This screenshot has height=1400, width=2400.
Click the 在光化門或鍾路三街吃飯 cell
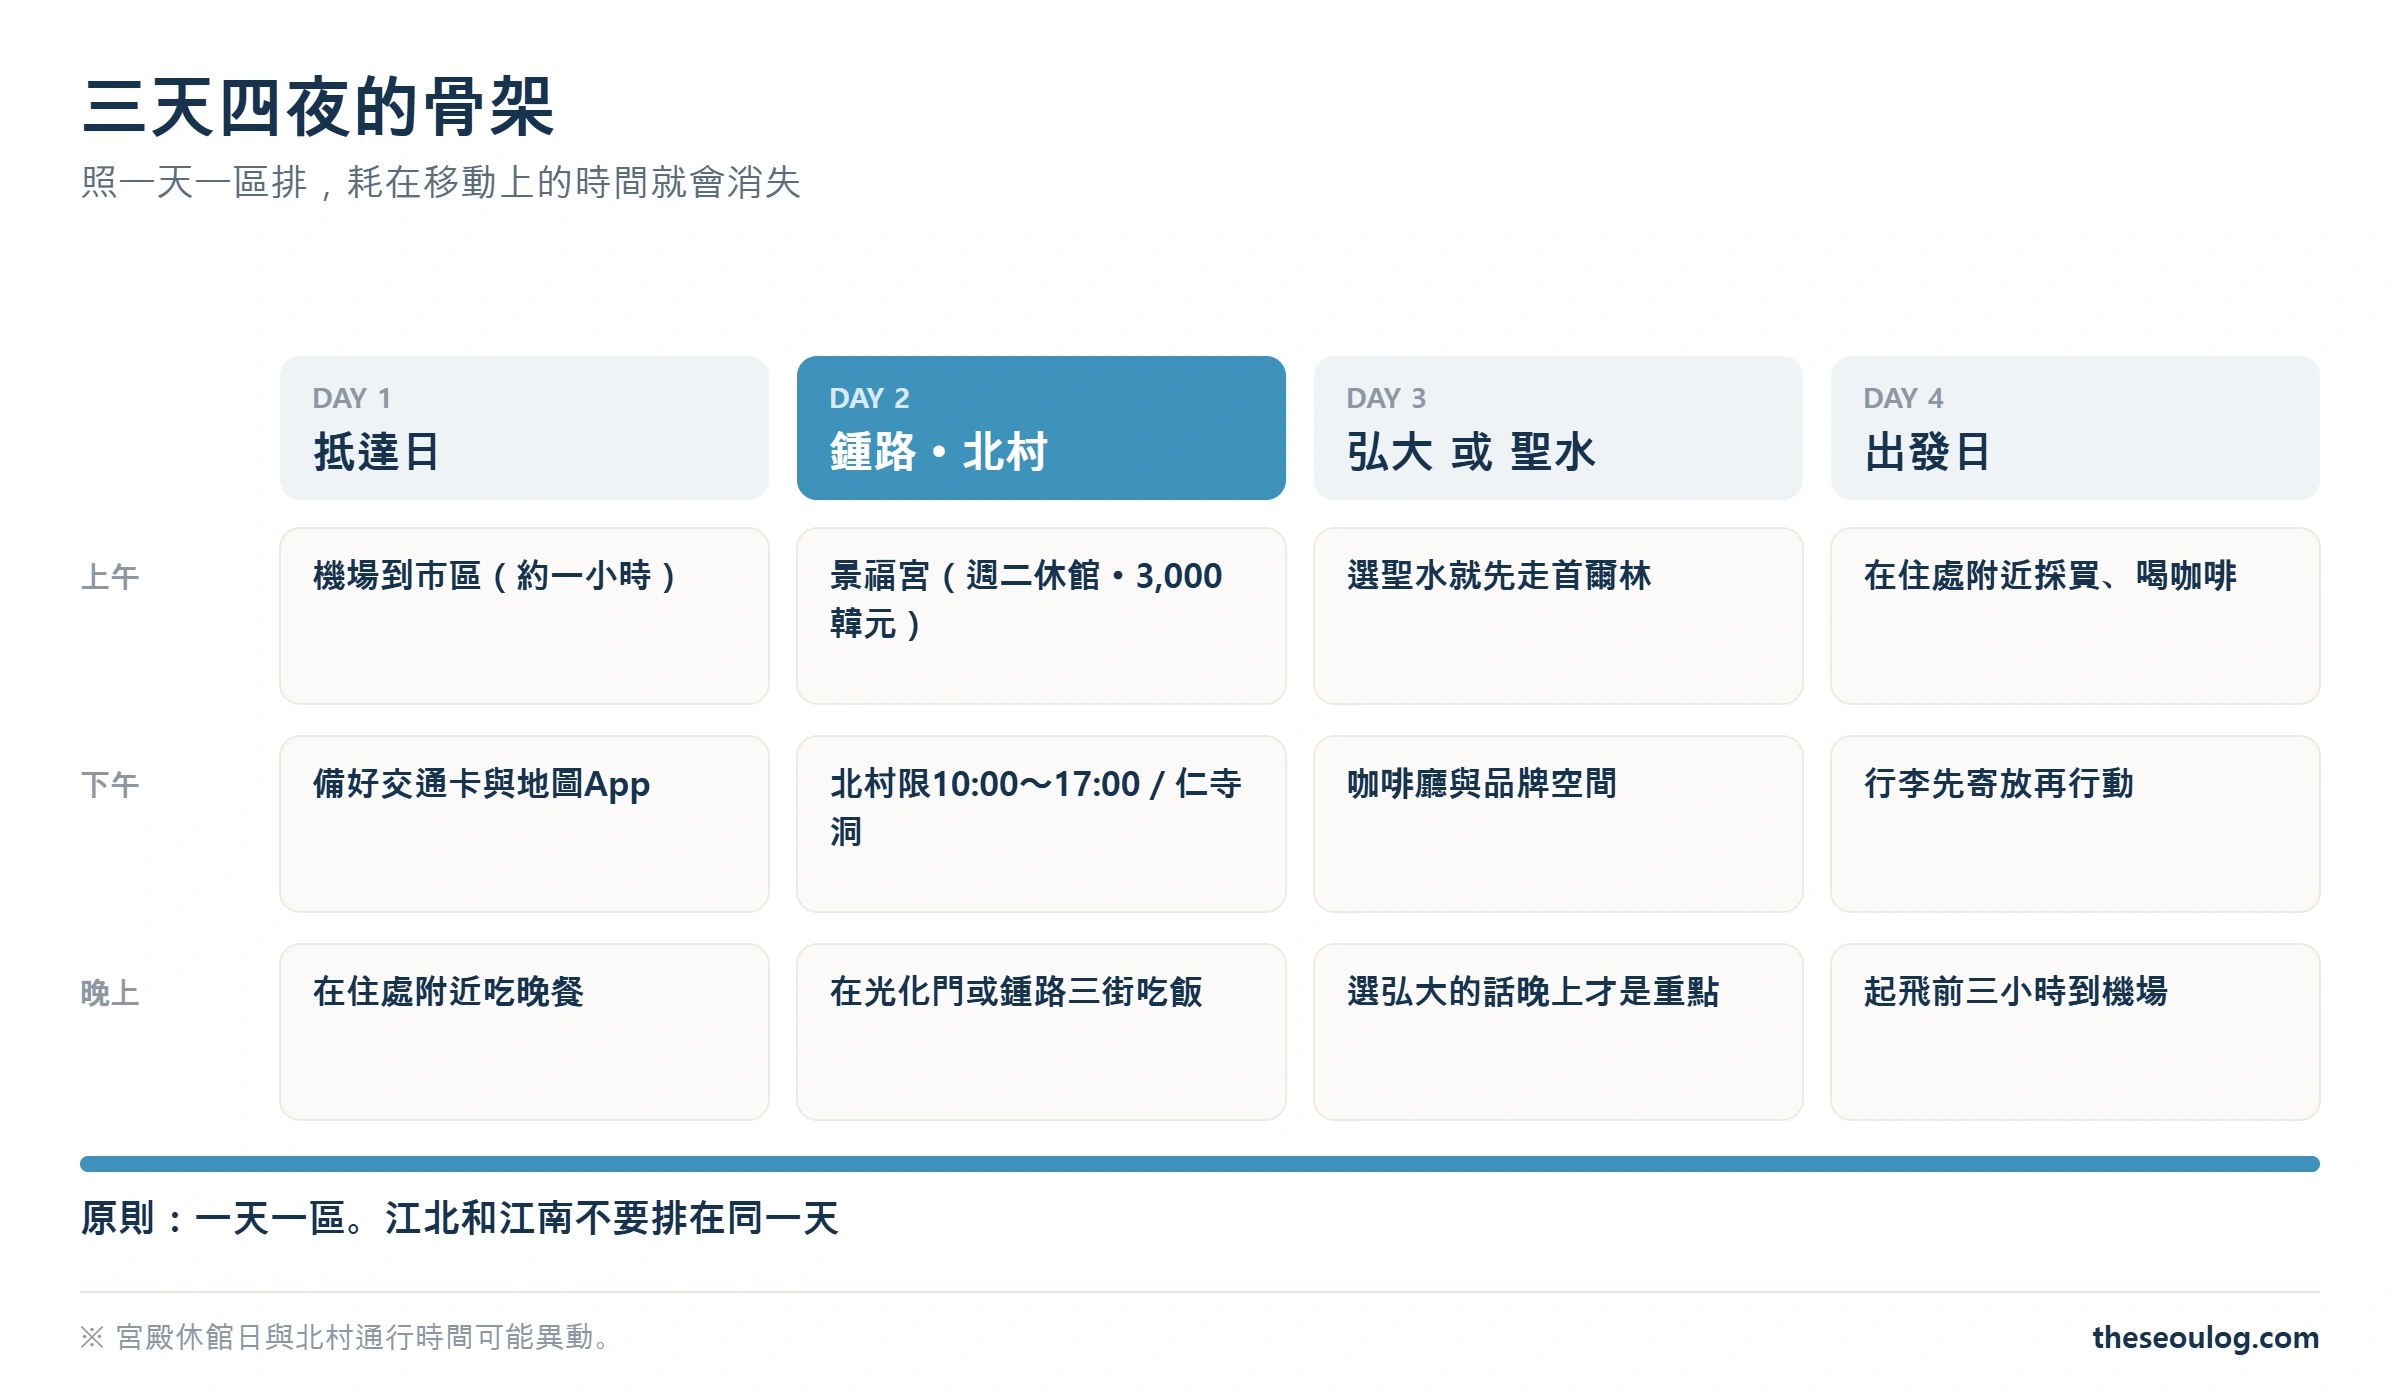click(1041, 1032)
